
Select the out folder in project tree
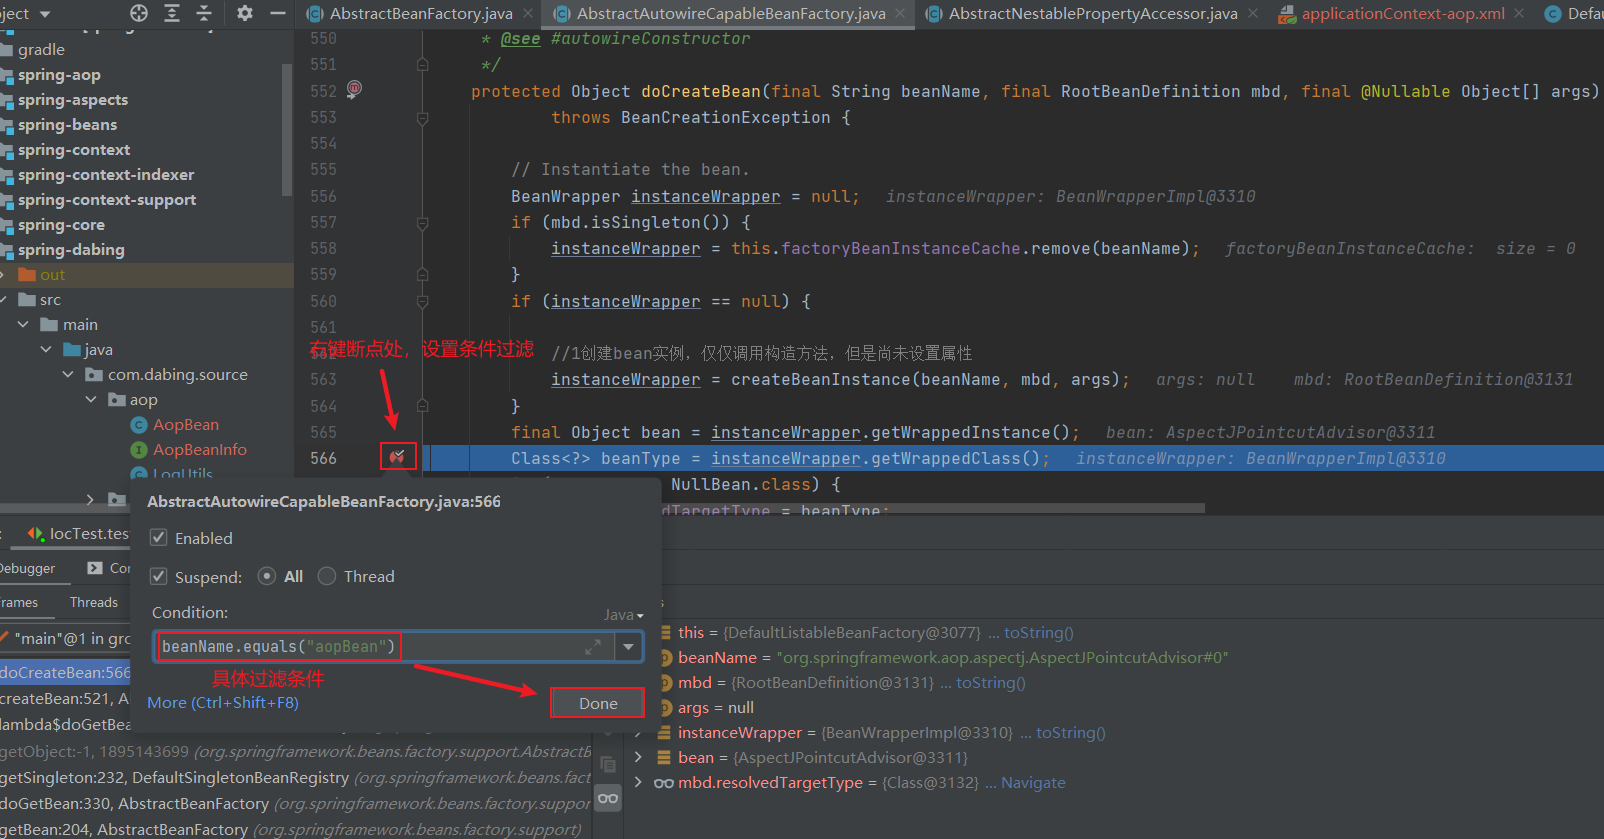(x=52, y=275)
